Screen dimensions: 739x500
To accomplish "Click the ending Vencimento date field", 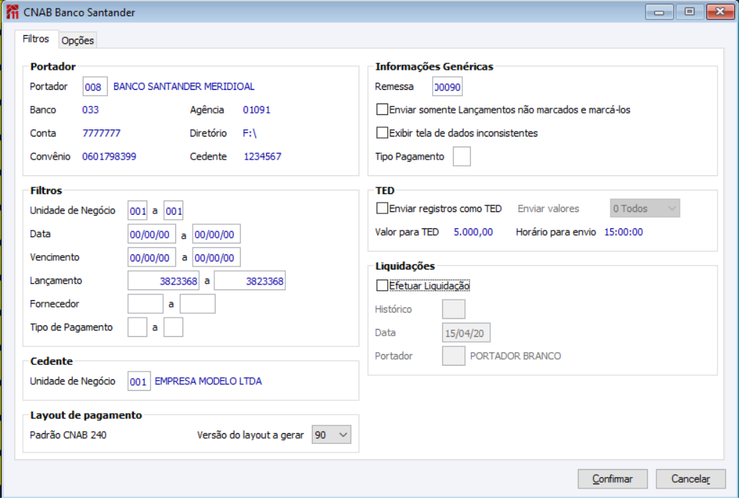I will point(216,258).
